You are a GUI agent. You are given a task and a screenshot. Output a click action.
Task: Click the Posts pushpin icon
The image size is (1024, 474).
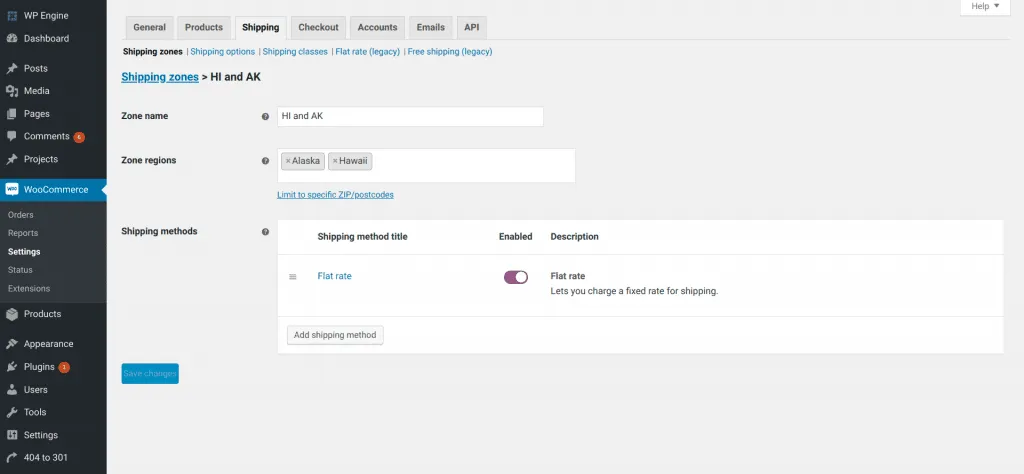point(12,69)
